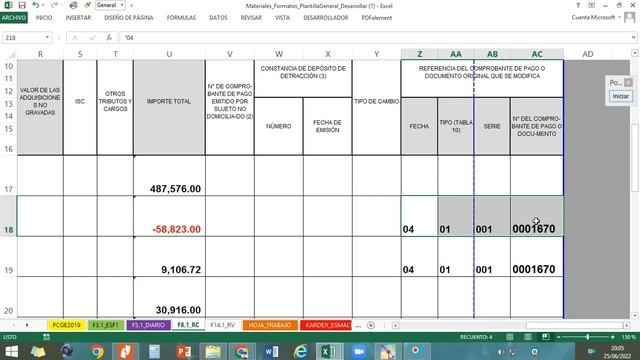Click cell with 487,576.00
This screenshot has width=640, height=360.
tap(169, 176)
